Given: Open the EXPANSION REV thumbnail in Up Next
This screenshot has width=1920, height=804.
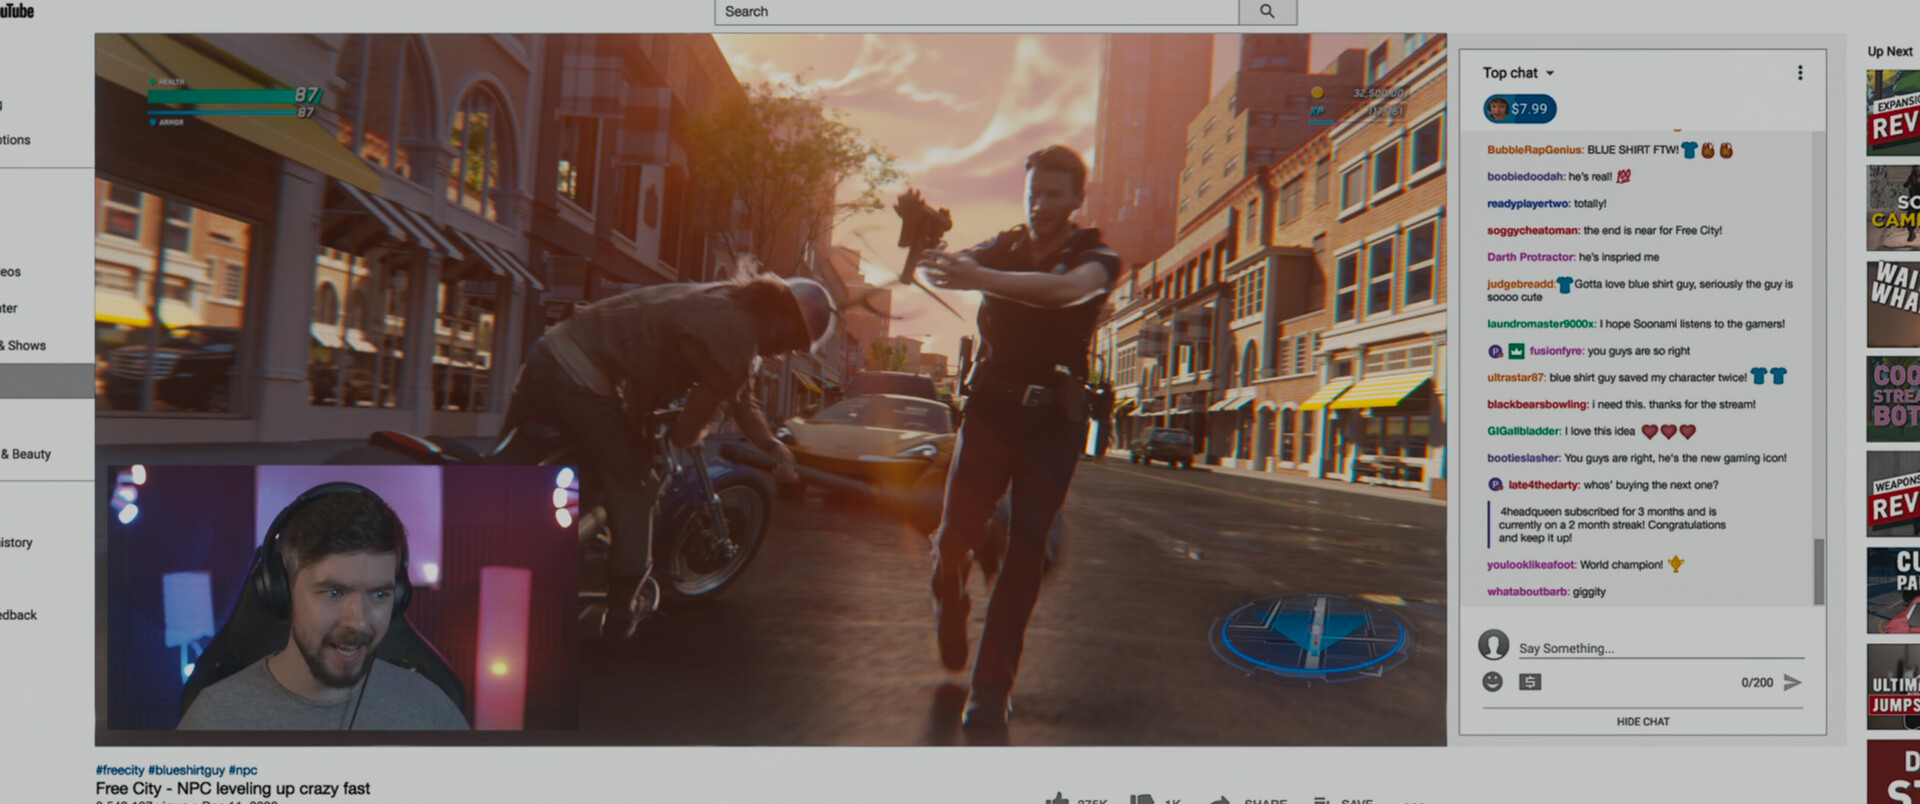Looking at the screenshot, I should click(1893, 112).
